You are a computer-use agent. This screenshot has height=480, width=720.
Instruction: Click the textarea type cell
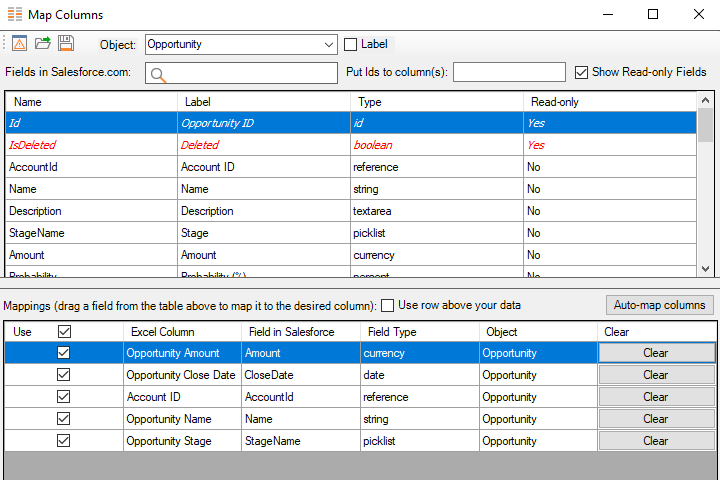pyautogui.click(x=437, y=211)
